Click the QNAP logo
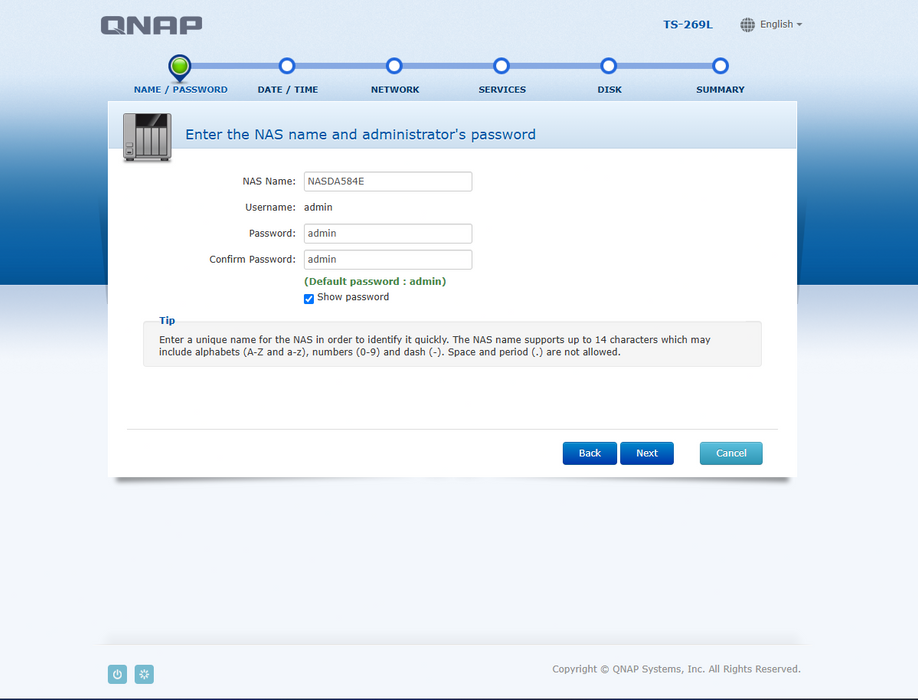This screenshot has width=918, height=700. coord(151,25)
